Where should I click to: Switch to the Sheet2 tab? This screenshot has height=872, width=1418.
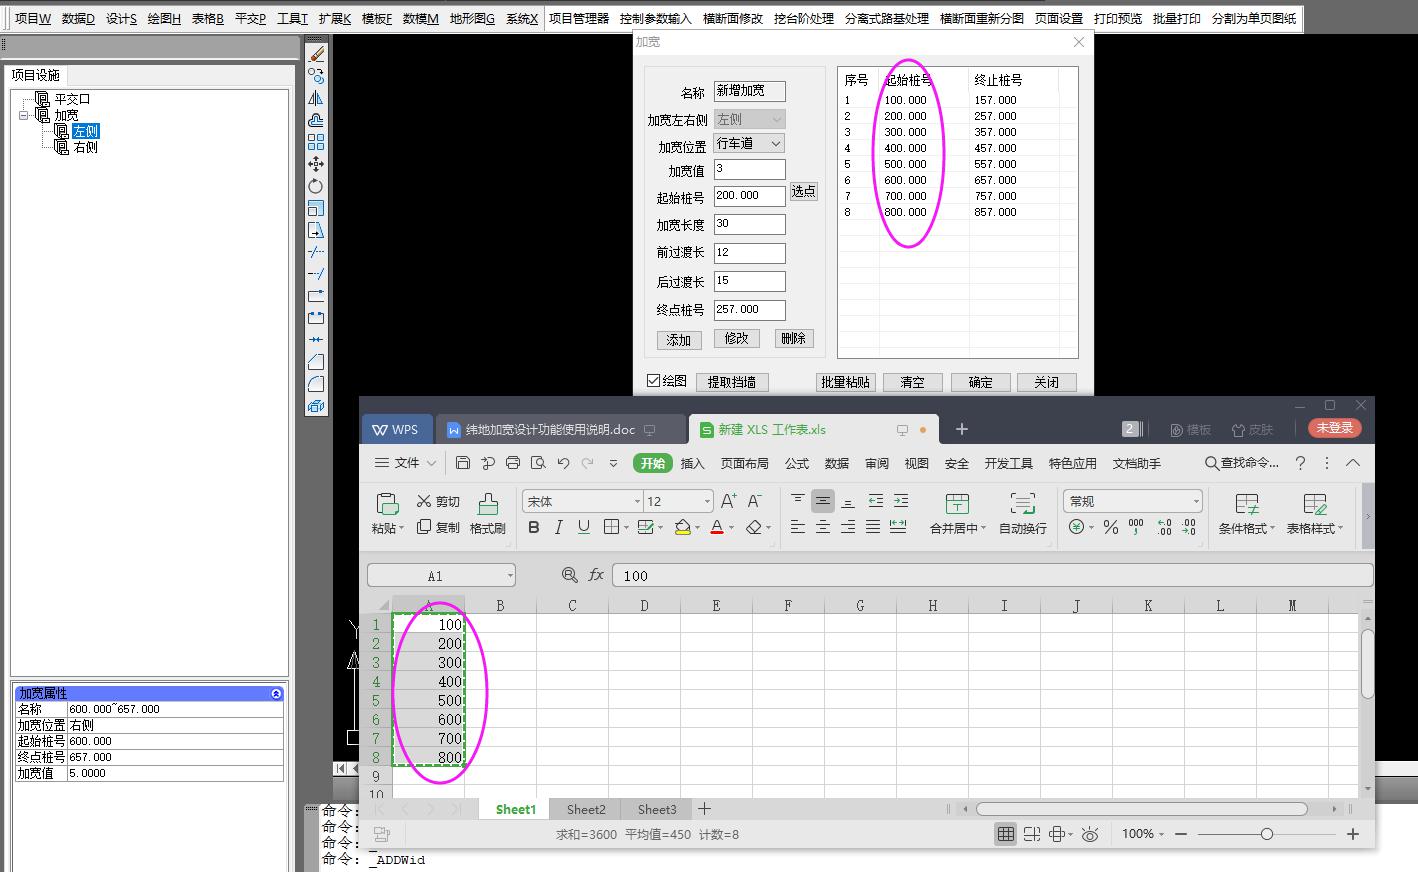pos(586,809)
